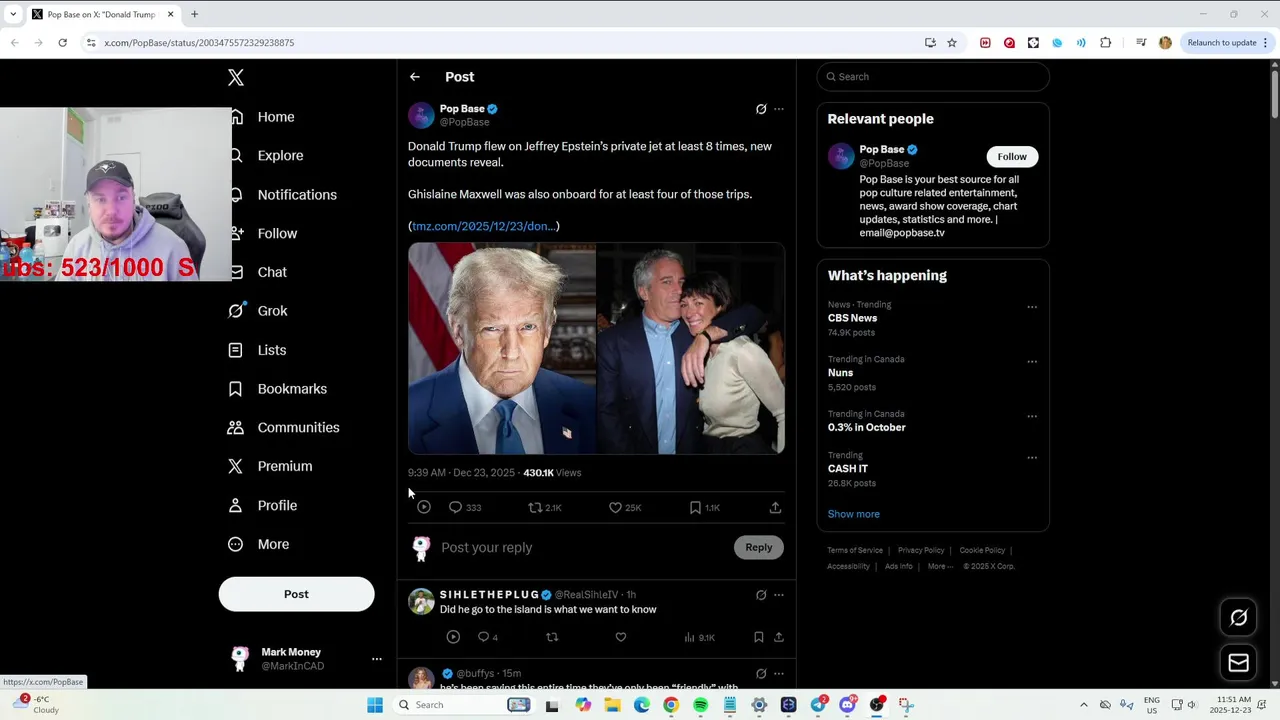Like SIHLETHEPLUG reply
Image resolution: width=1280 pixels, height=720 pixels.
point(621,637)
